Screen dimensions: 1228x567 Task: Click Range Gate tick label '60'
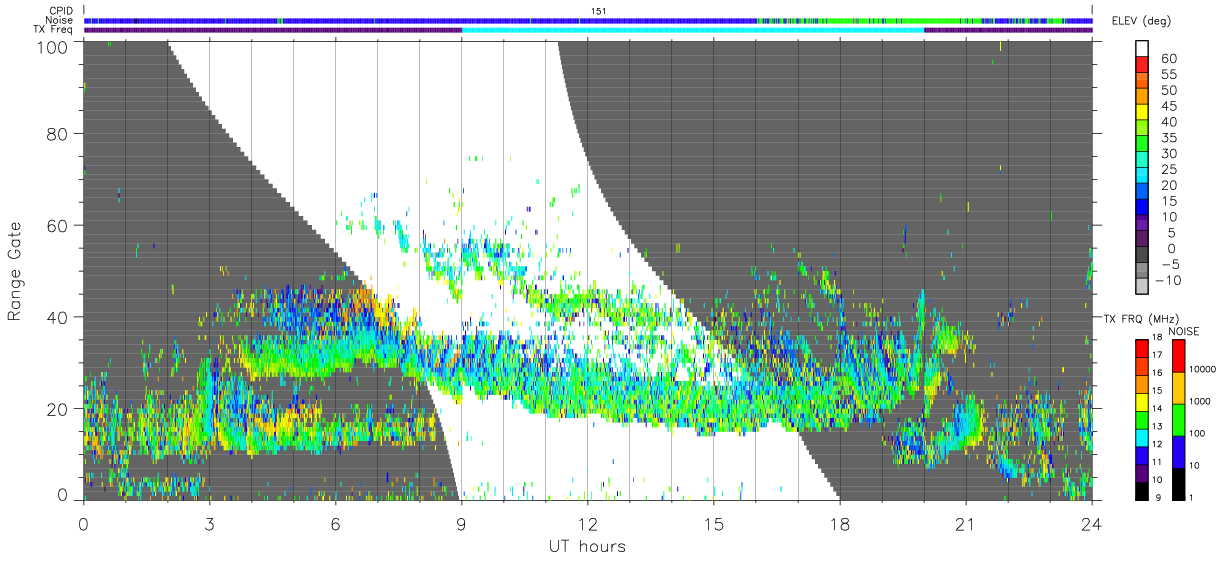(x=58, y=225)
